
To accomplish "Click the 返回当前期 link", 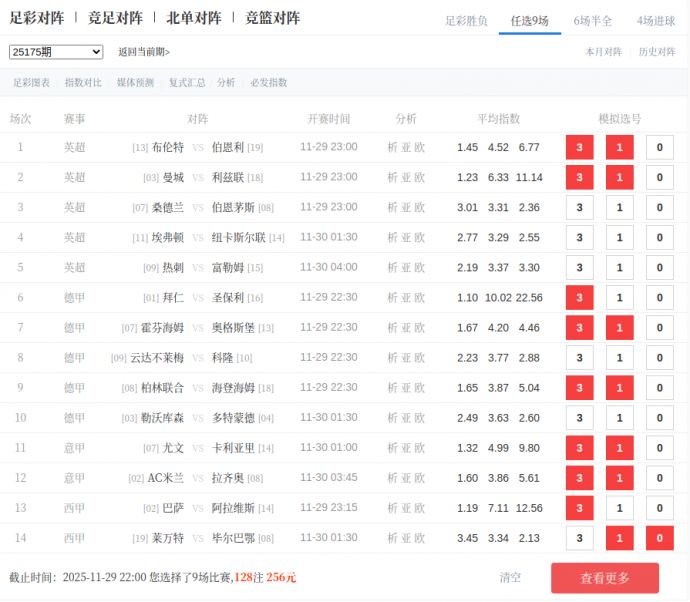I will (144, 52).
